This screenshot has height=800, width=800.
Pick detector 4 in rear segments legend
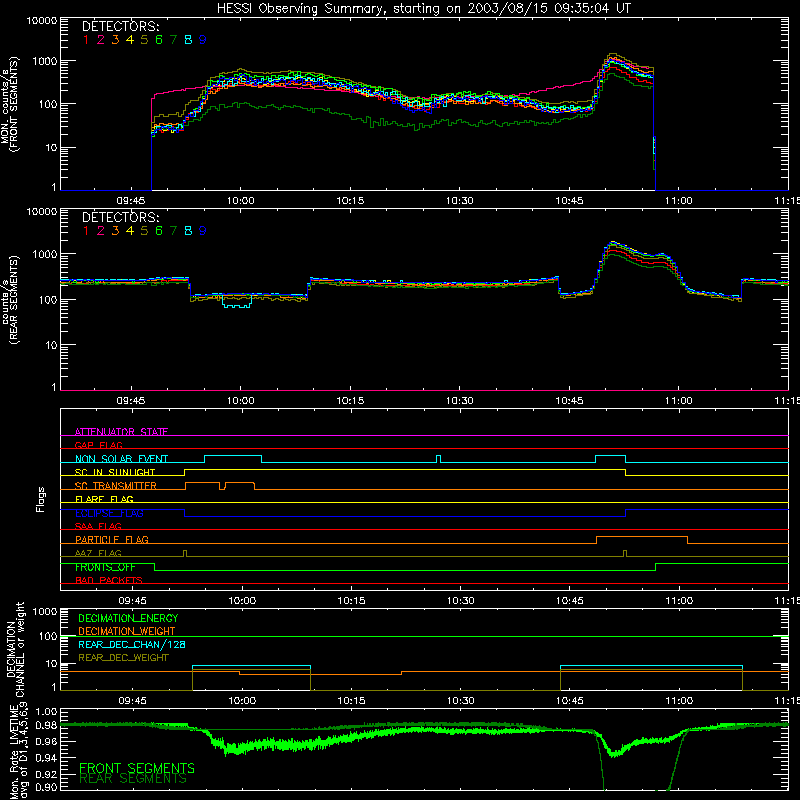pos(130,231)
